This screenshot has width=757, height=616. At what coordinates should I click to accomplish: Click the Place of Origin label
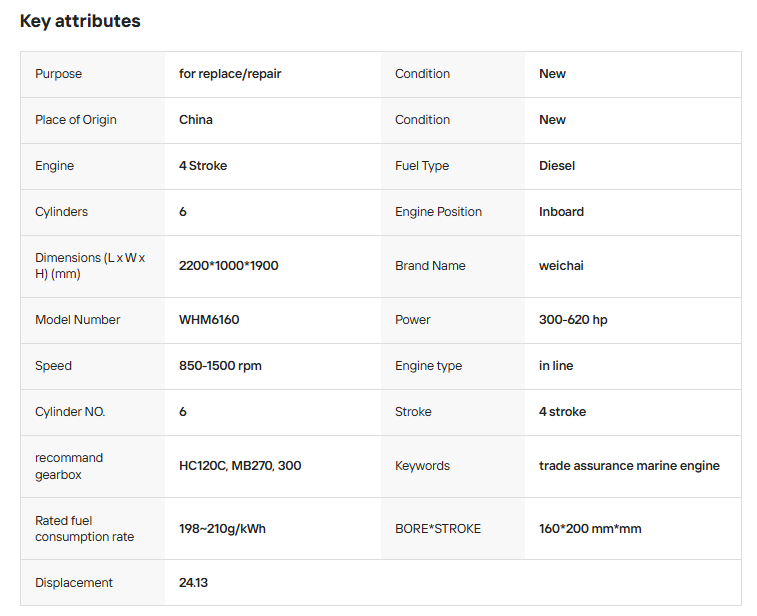tap(75, 120)
